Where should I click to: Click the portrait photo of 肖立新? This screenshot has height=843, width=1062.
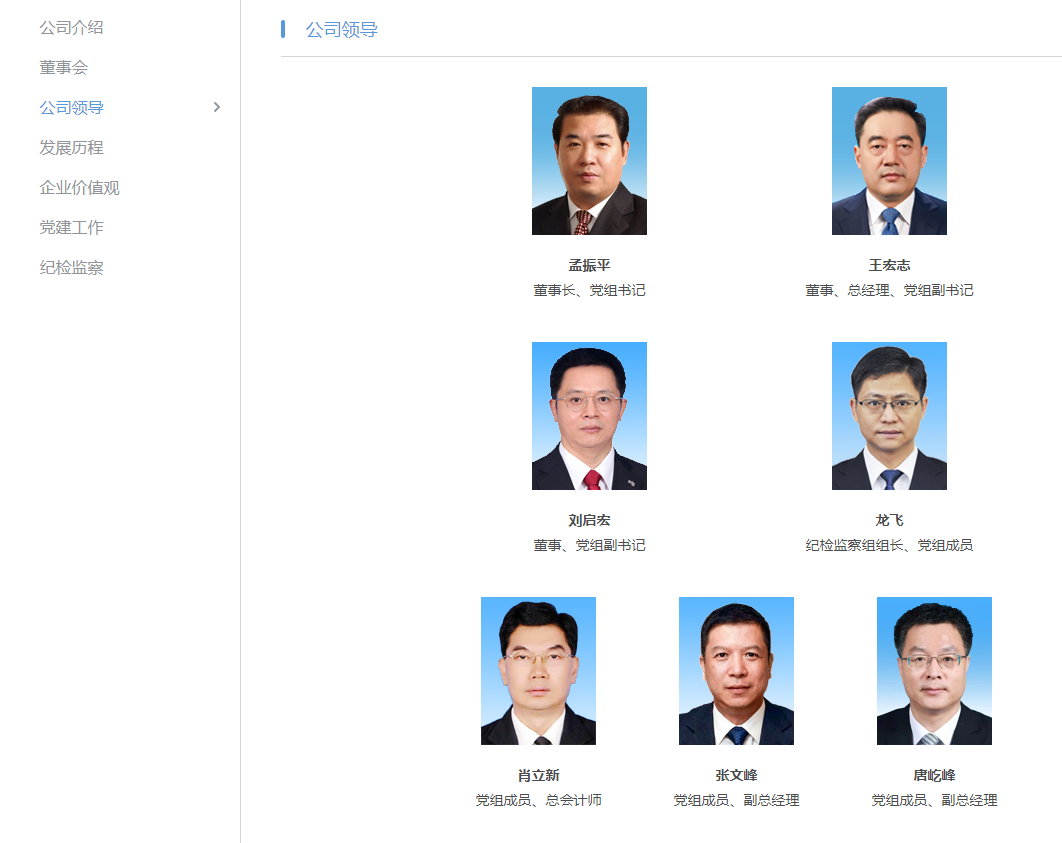click(538, 671)
